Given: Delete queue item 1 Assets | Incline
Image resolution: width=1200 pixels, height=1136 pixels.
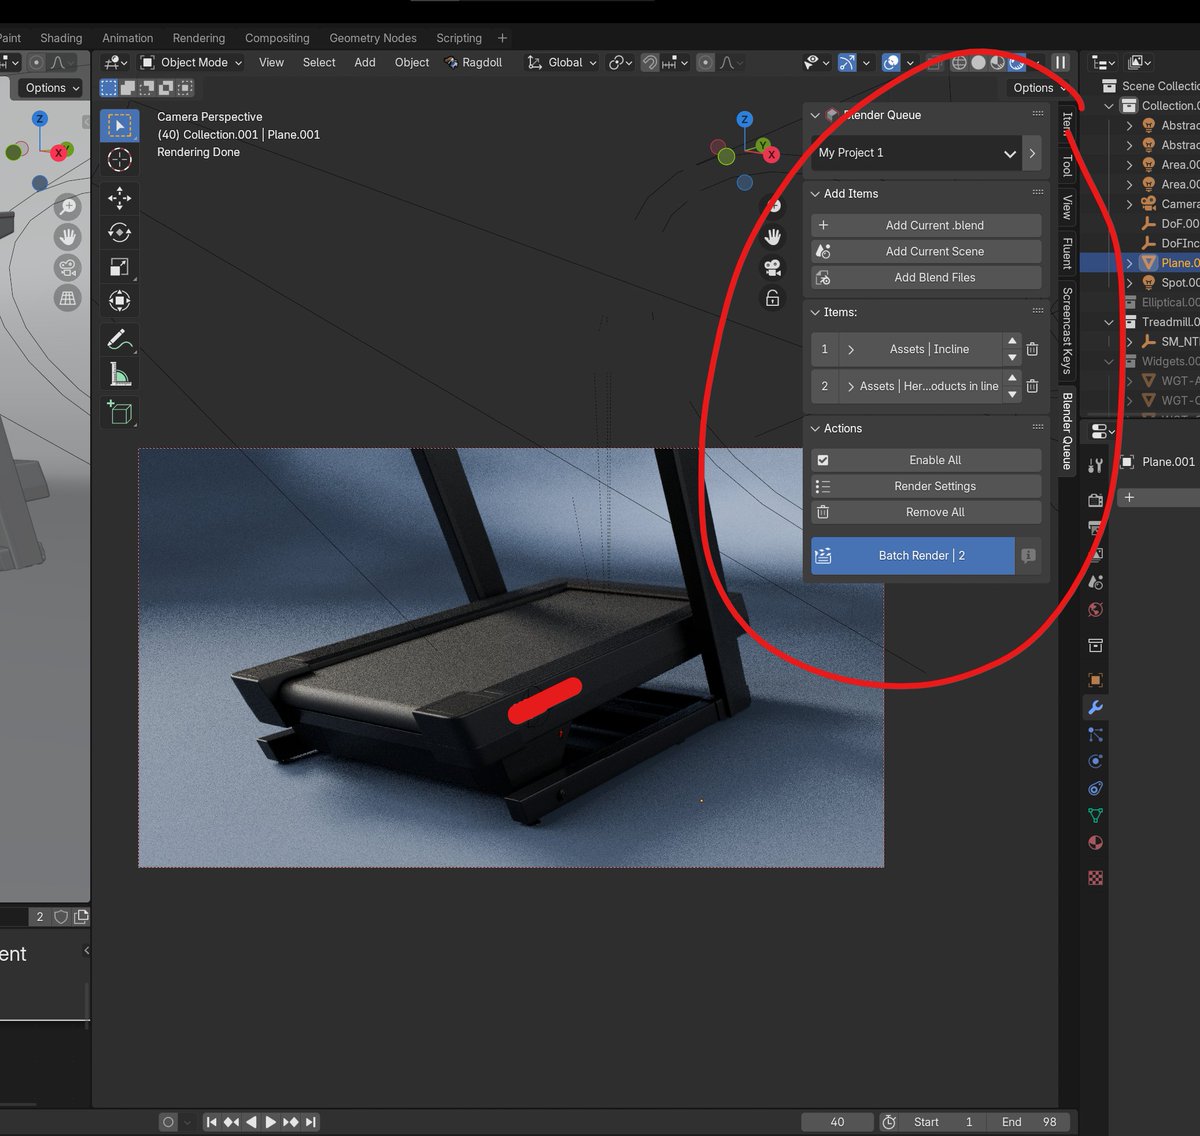Looking at the screenshot, I should (x=1032, y=349).
